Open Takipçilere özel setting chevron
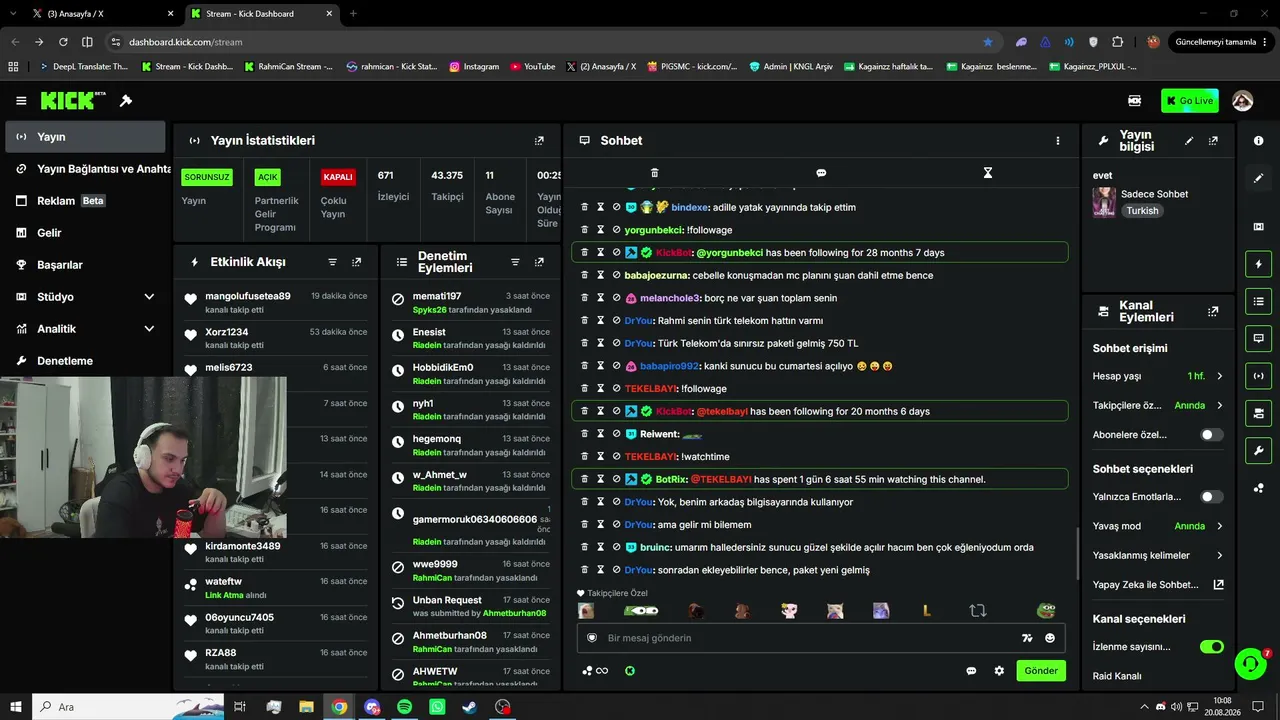1280x720 pixels. pyautogui.click(x=1219, y=406)
